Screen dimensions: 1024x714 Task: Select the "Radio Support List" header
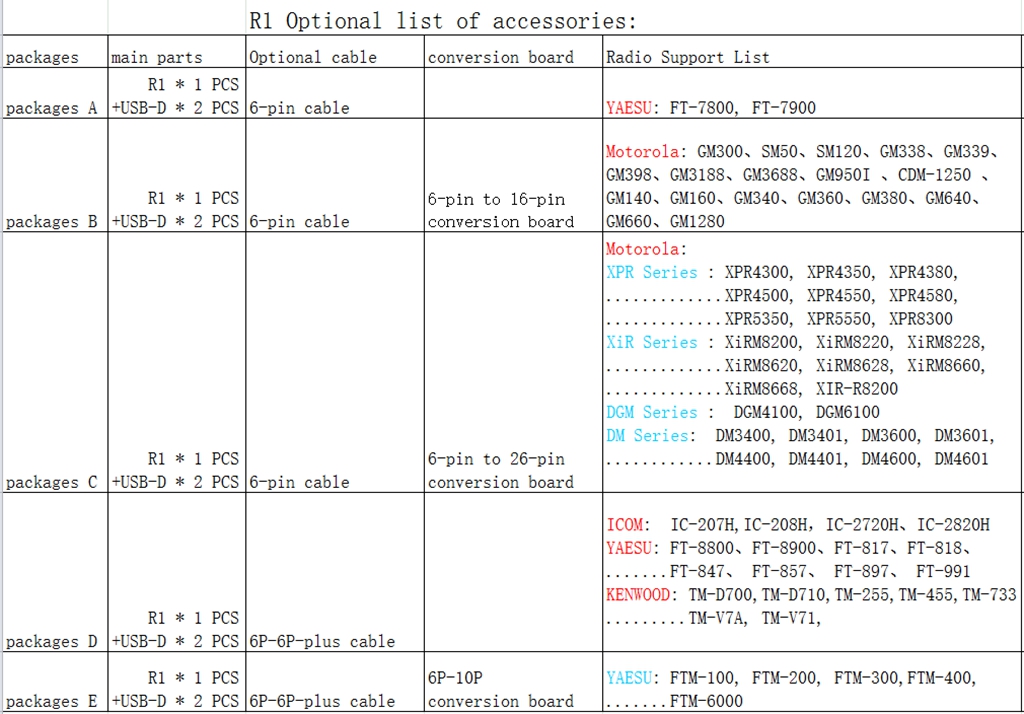[688, 58]
